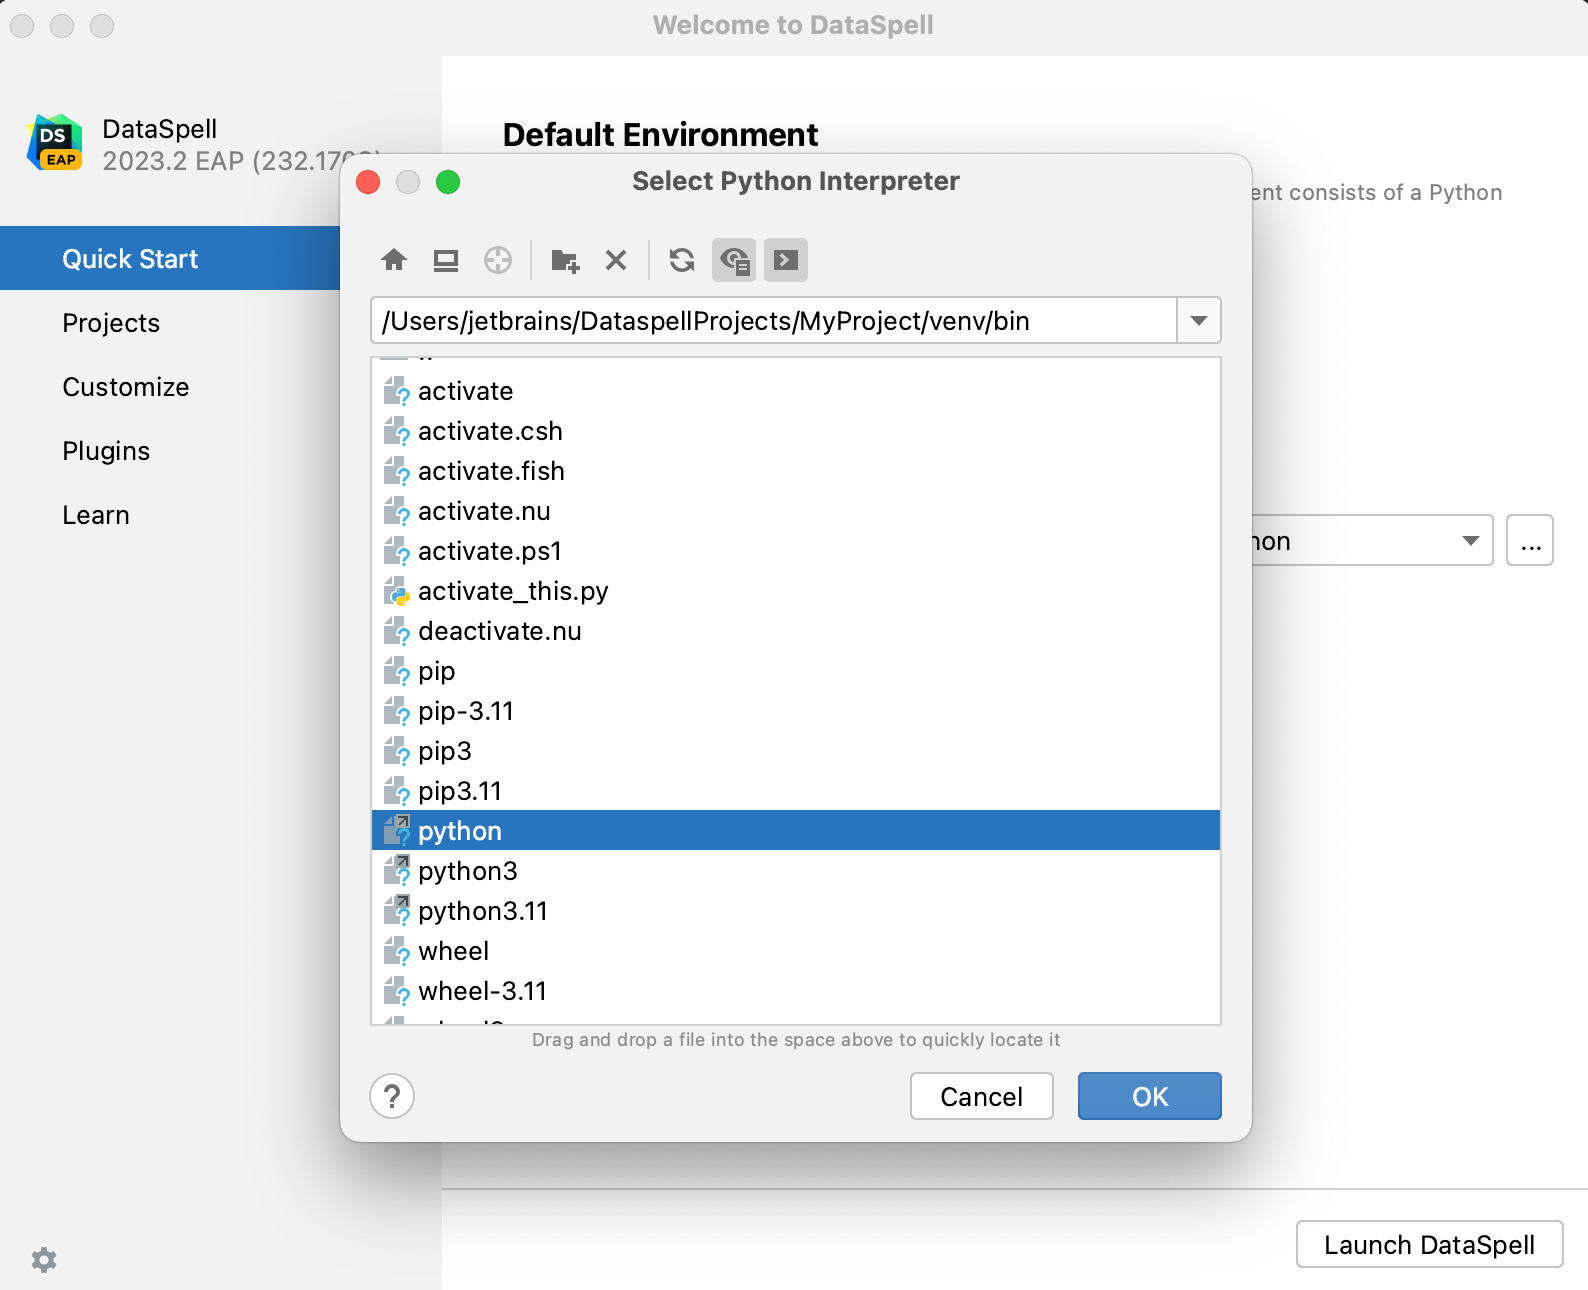Click the DataSpell EAP logo
Screen dimensions: 1588x1290
[x=55, y=143]
